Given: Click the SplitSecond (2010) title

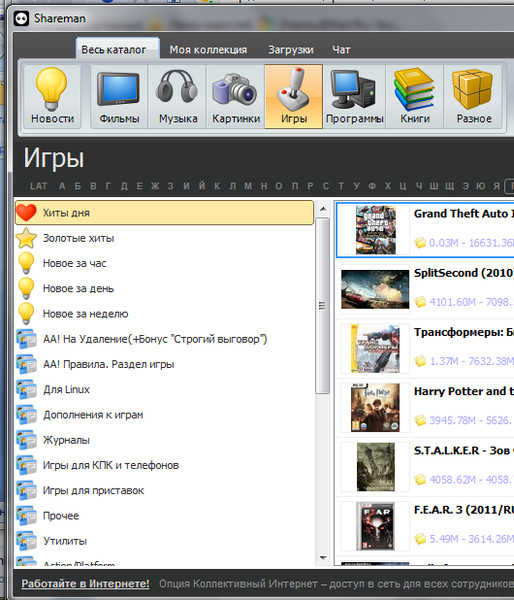Looking at the screenshot, I should tap(463, 273).
